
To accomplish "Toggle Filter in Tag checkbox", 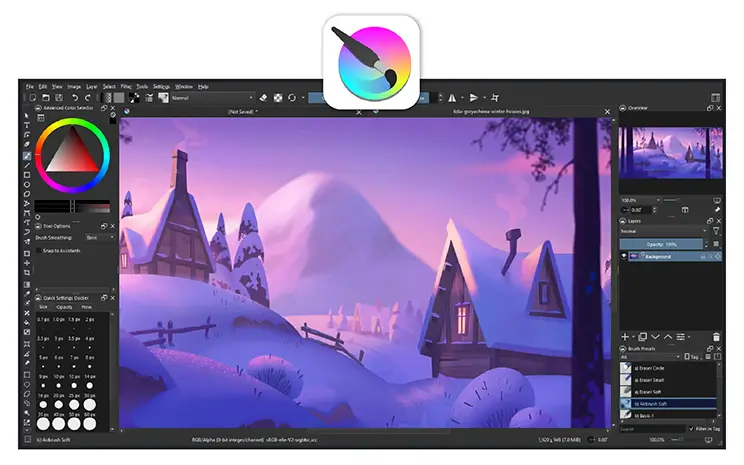I will click(690, 429).
